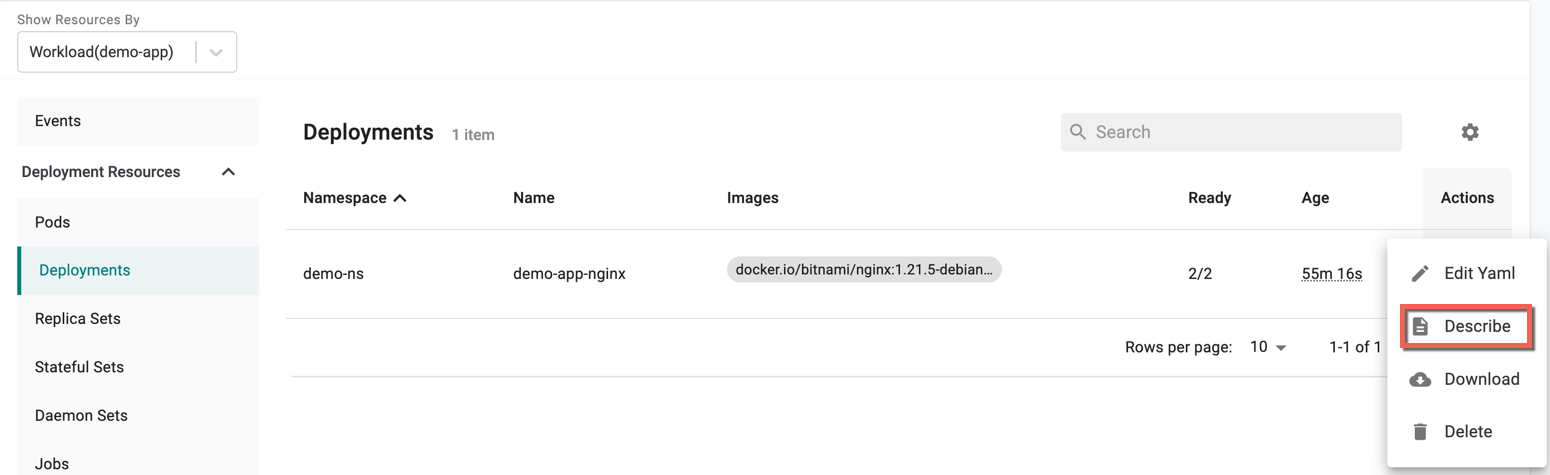
Task: Open the Show Resources By dropdown
Action: point(127,52)
